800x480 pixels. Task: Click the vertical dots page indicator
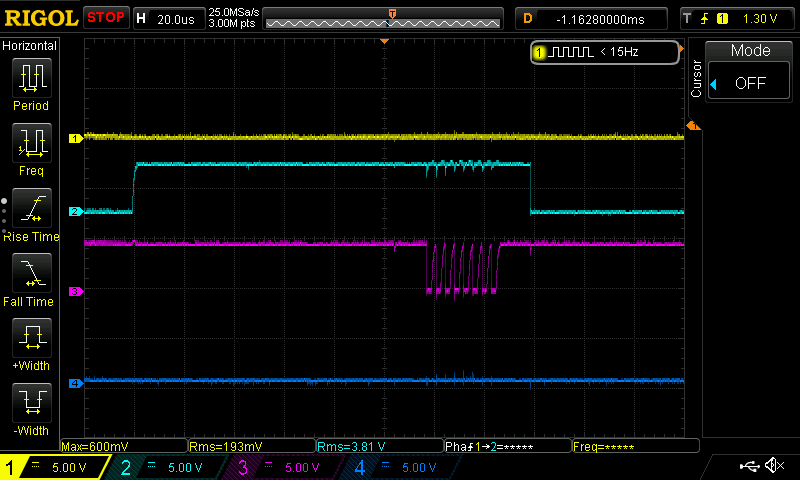click(4, 216)
